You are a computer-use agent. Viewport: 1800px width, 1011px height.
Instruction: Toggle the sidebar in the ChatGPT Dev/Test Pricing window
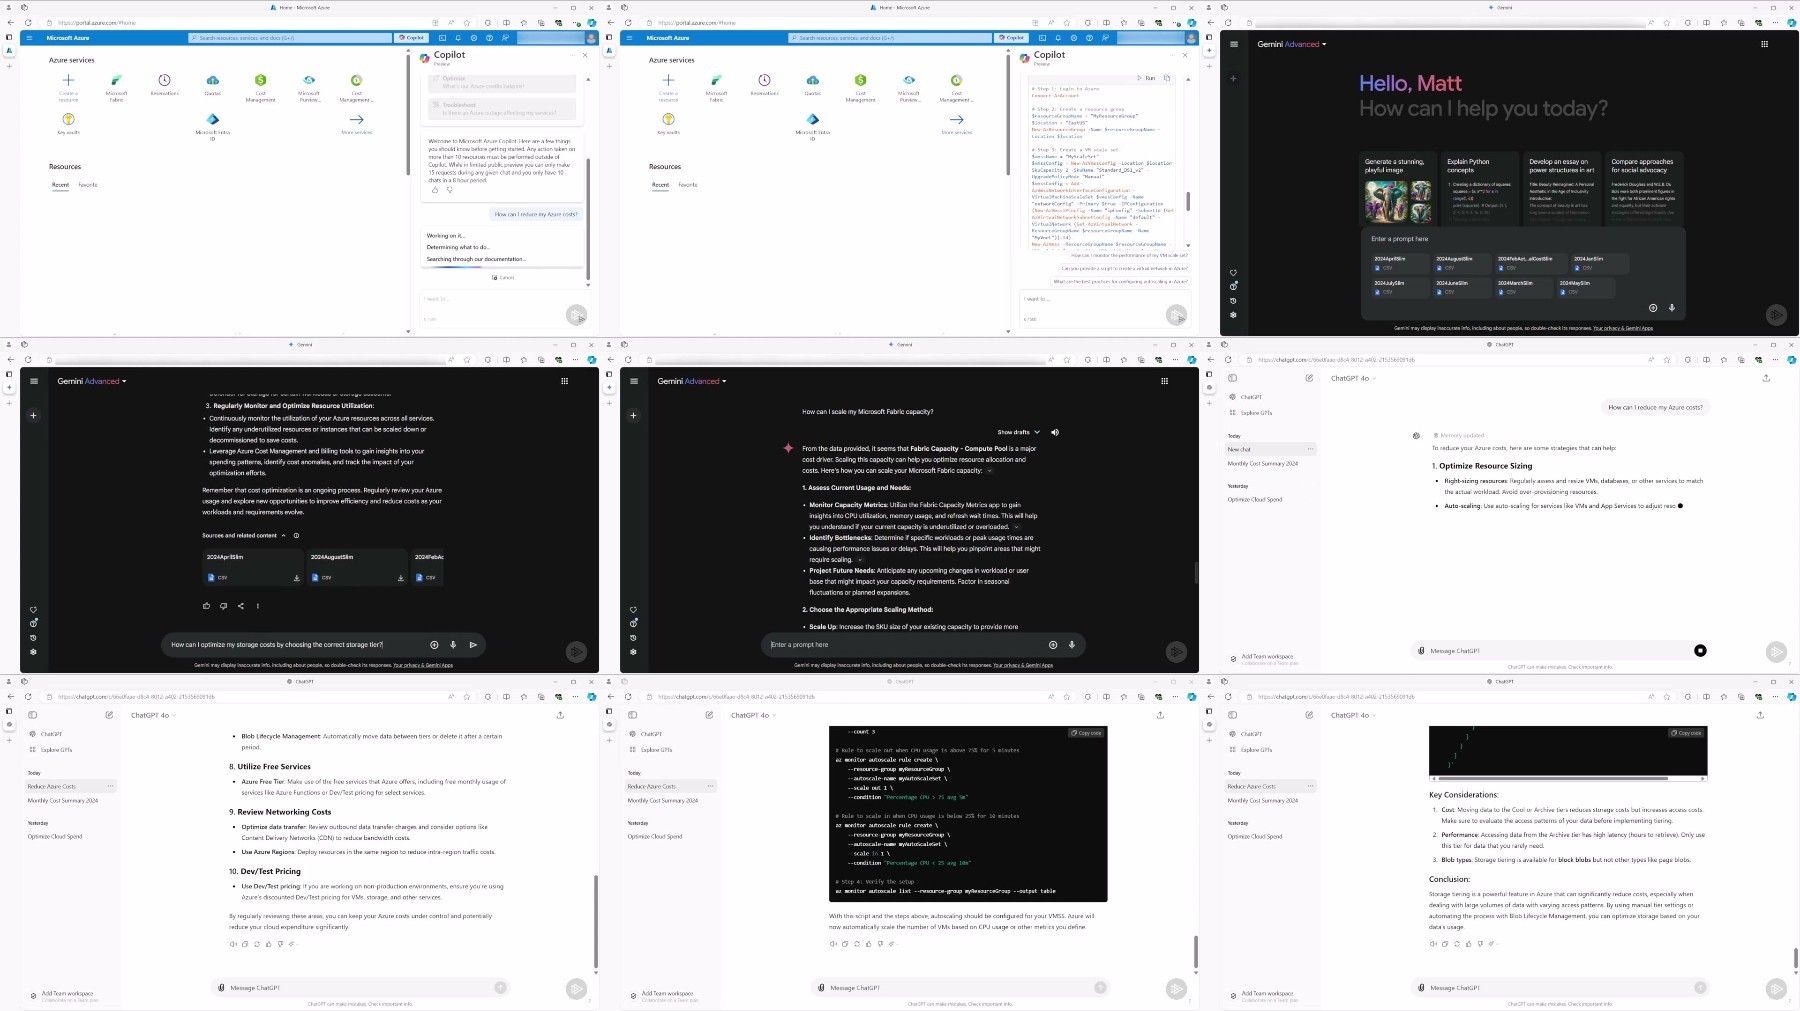click(x=32, y=715)
